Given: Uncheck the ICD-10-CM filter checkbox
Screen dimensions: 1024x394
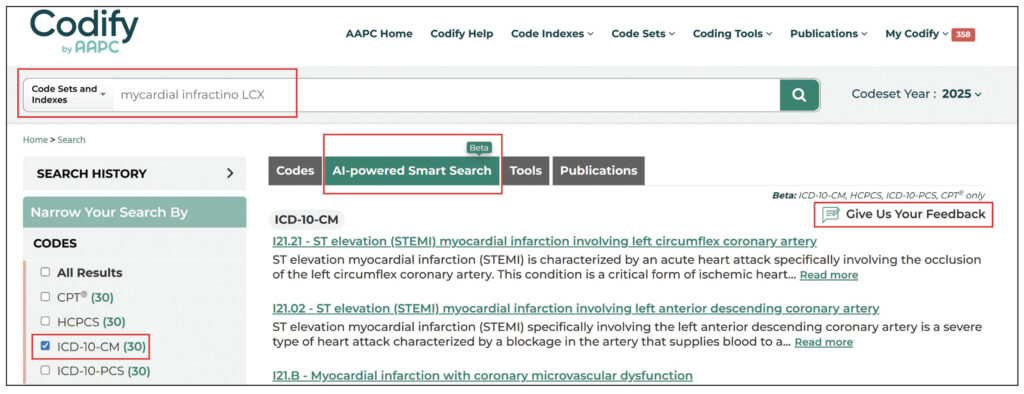Looking at the screenshot, I should 45,346.
